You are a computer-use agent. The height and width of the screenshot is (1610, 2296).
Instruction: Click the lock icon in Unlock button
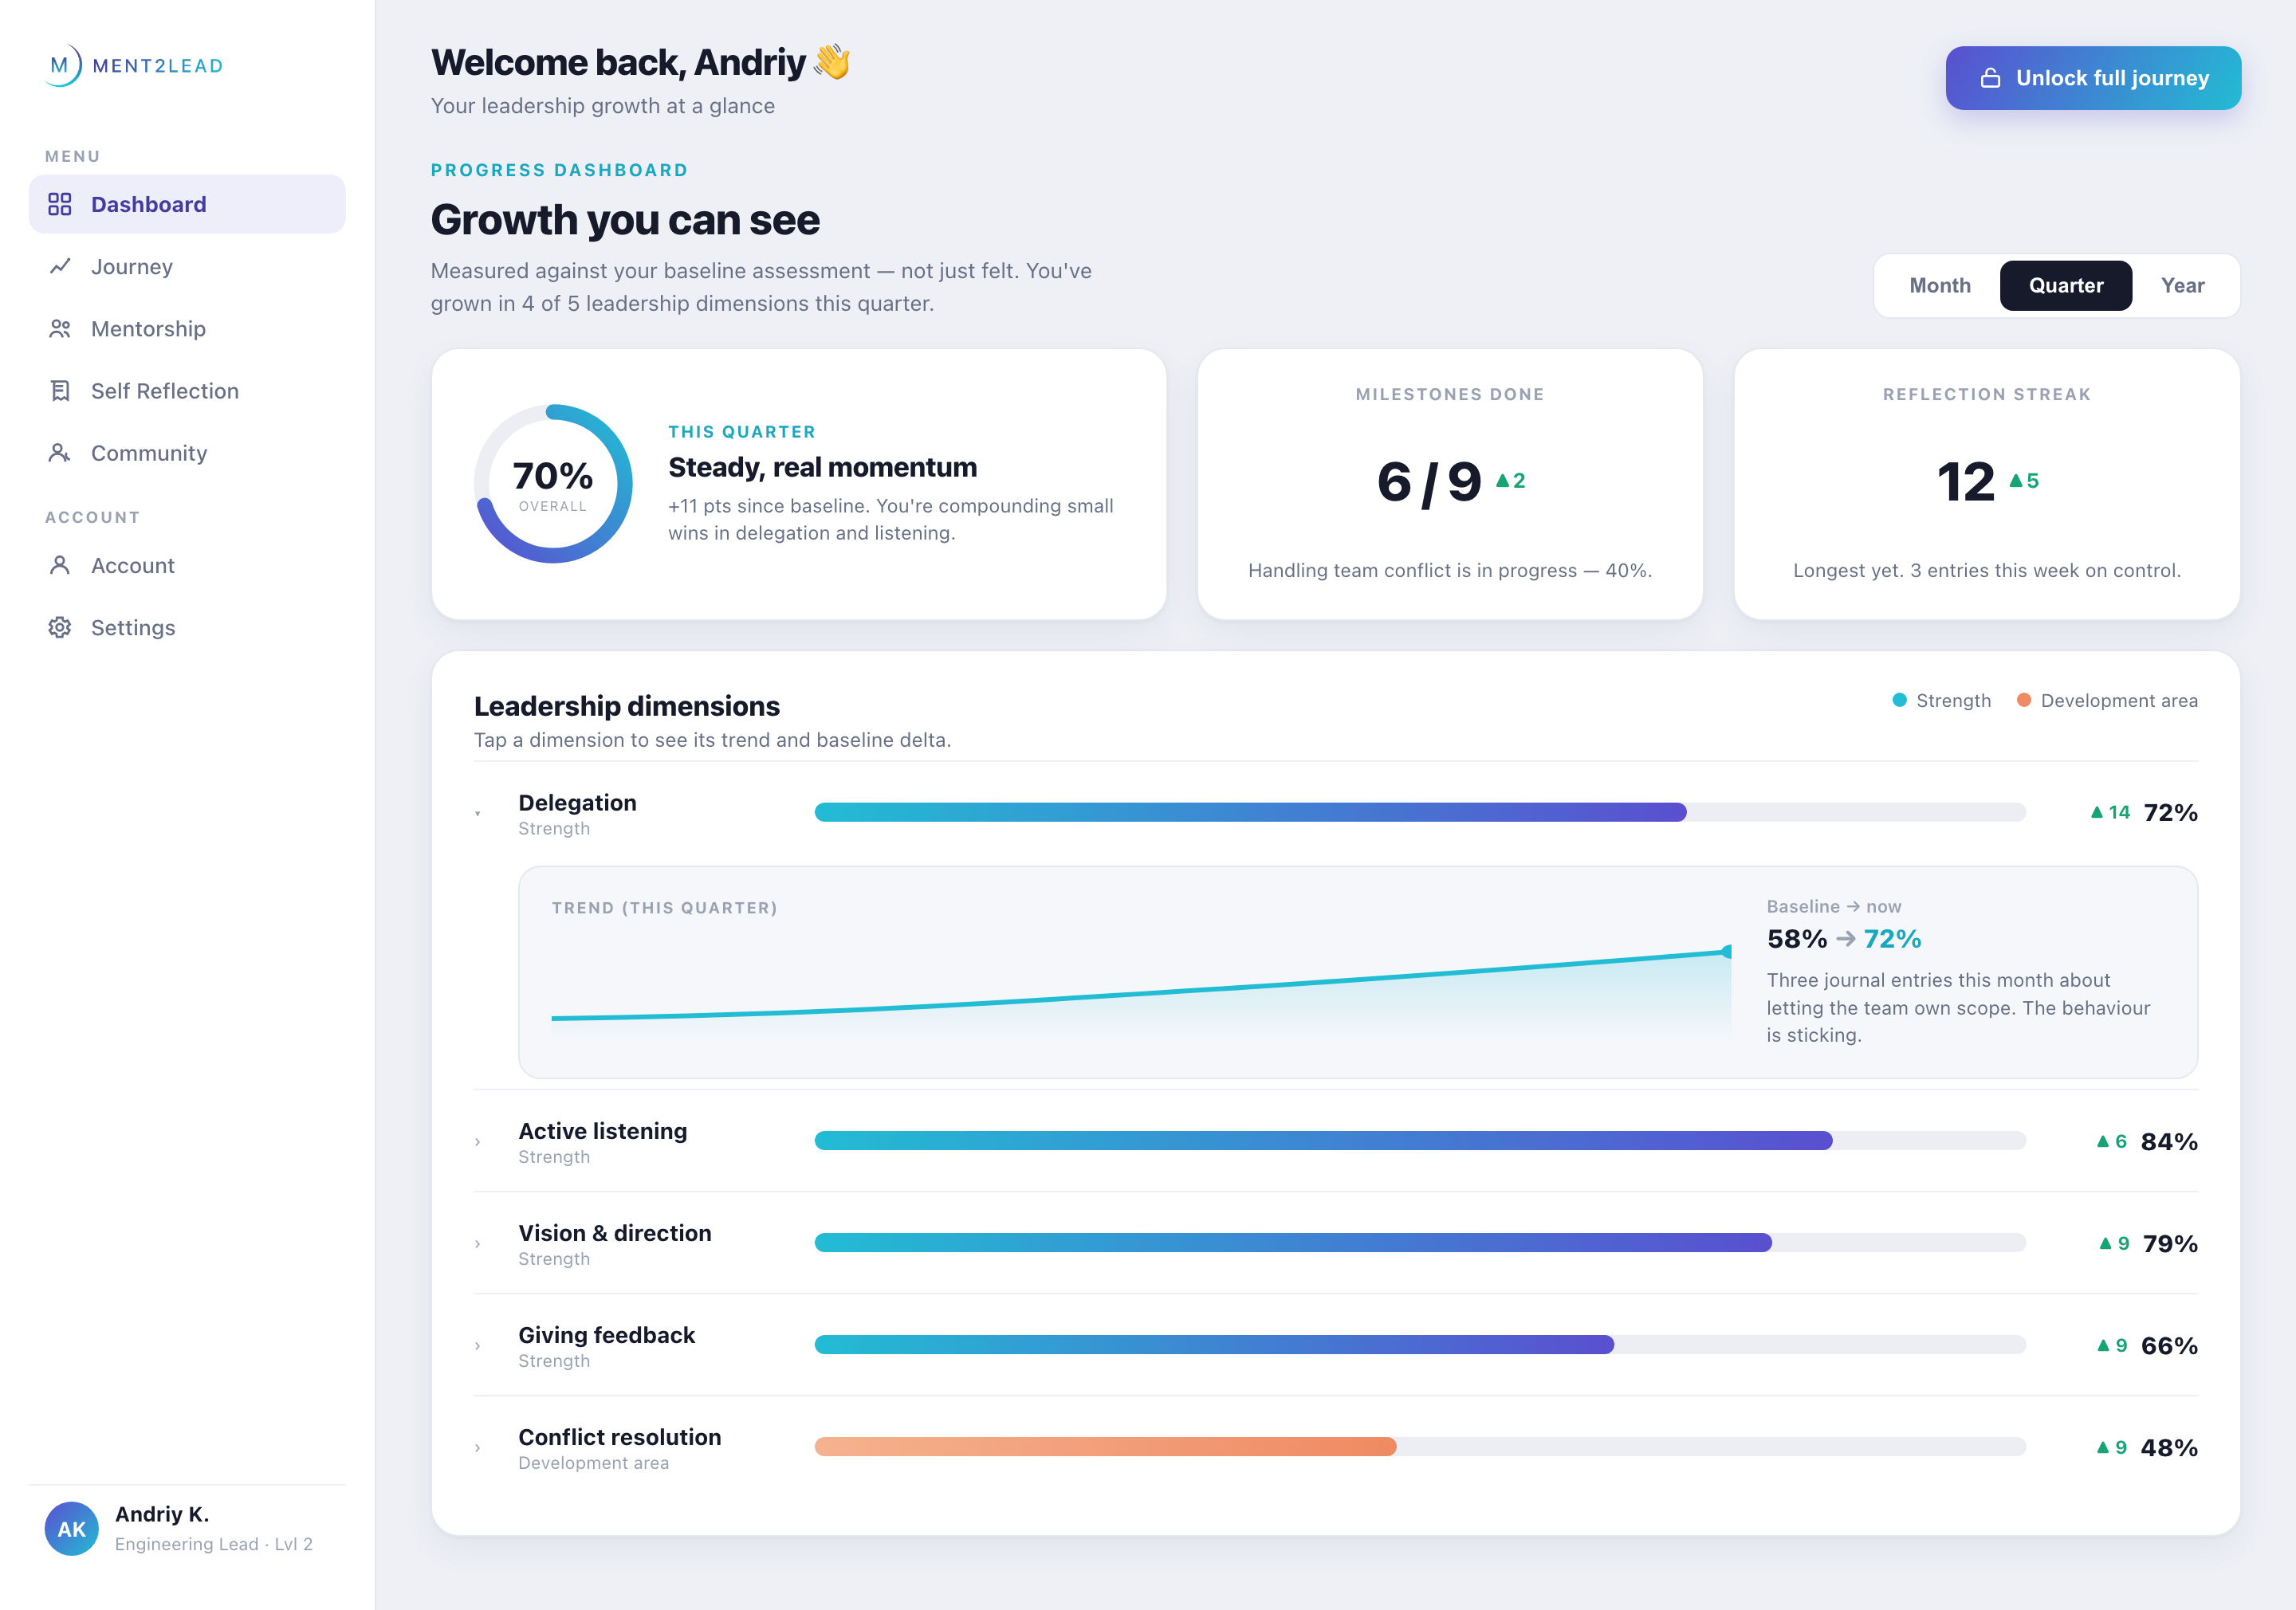1990,78
